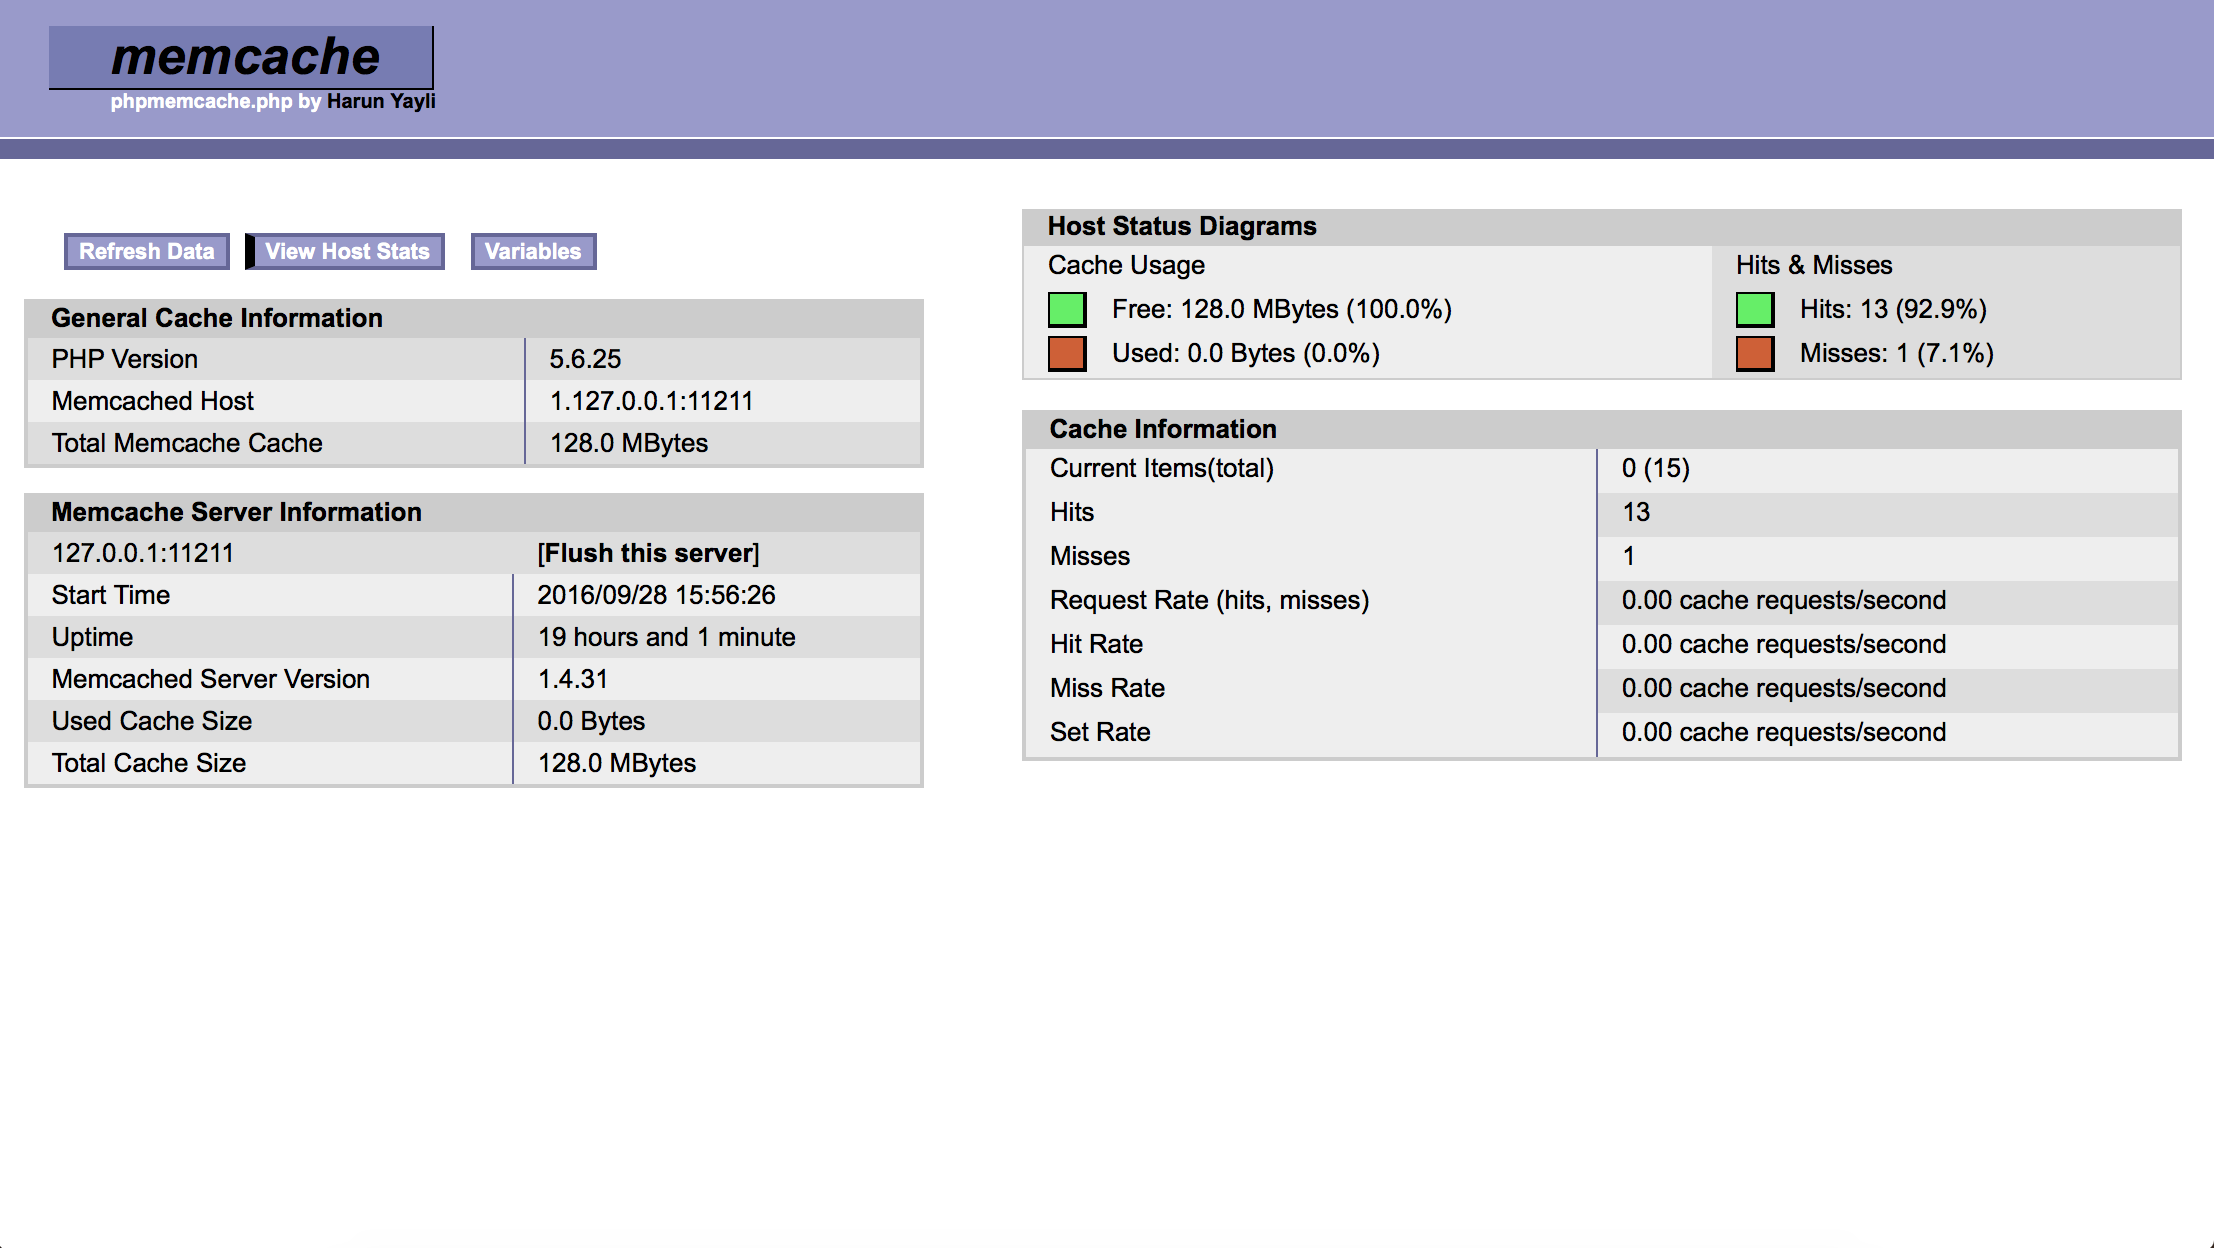Image resolution: width=2214 pixels, height=1248 pixels.
Task: Click the Current Items(total) value
Action: tap(1655, 468)
